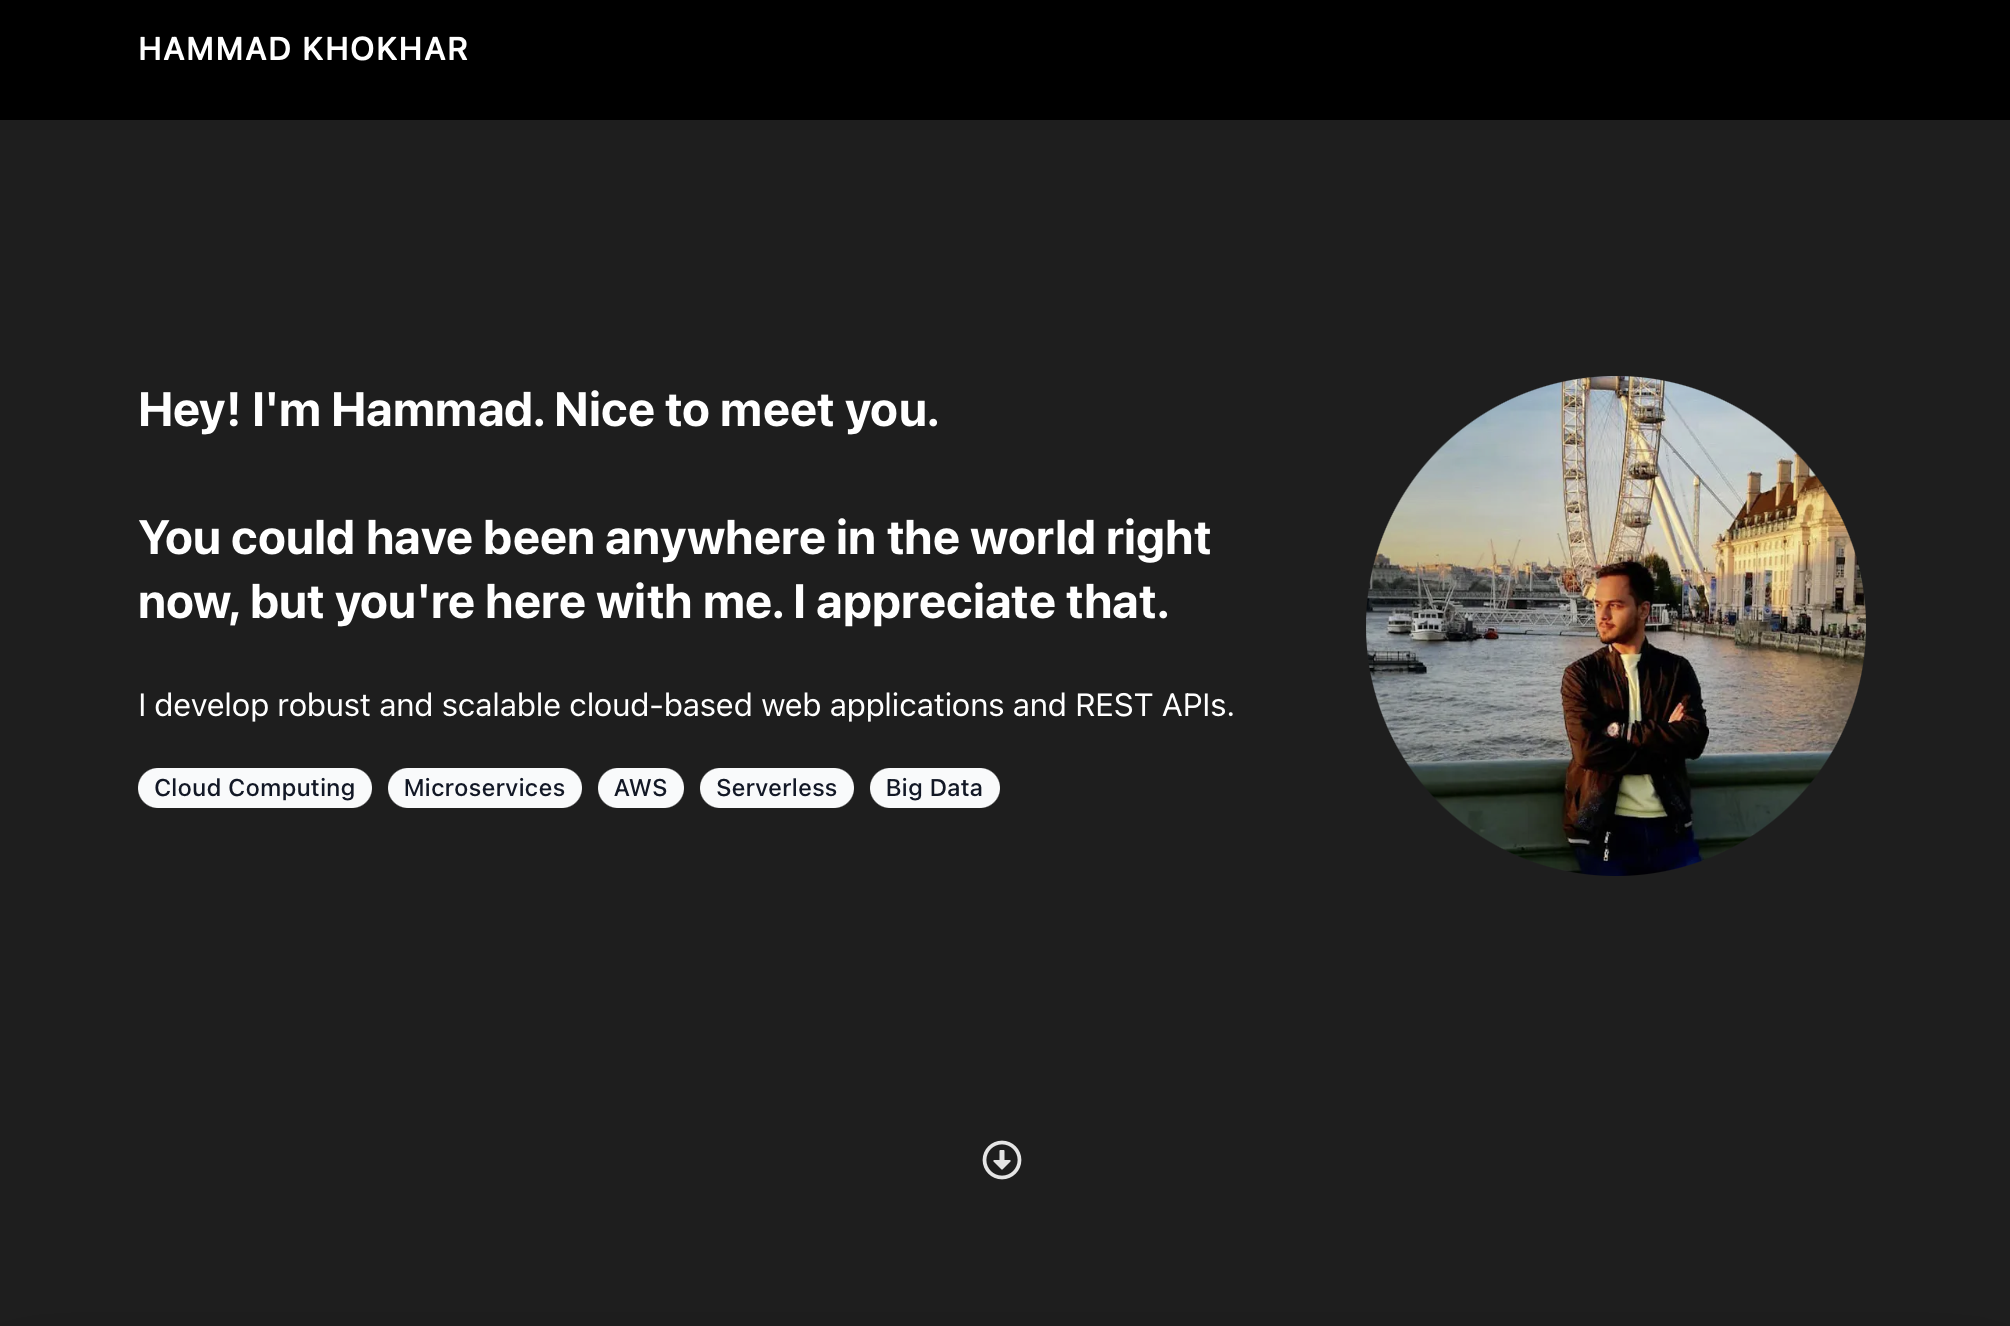Expand the Serverless skill tag
2010x1326 pixels.
(x=776, y=787)
